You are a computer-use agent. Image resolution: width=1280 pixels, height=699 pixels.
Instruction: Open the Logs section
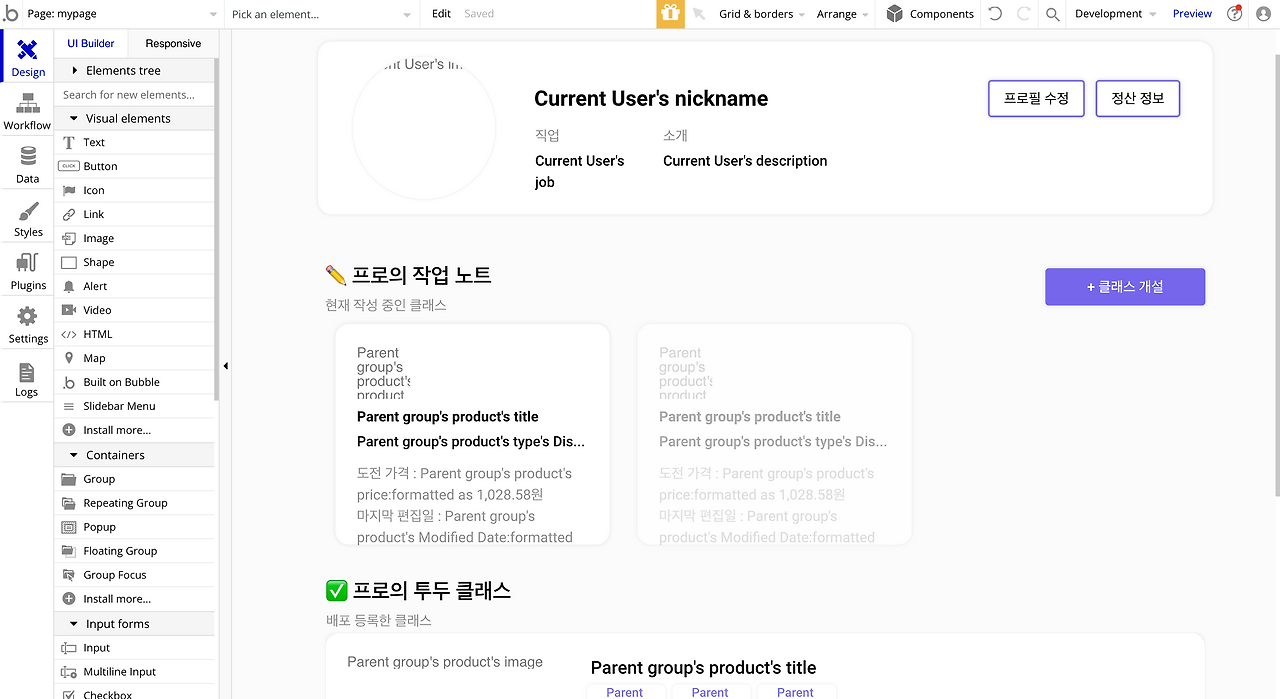27,378
